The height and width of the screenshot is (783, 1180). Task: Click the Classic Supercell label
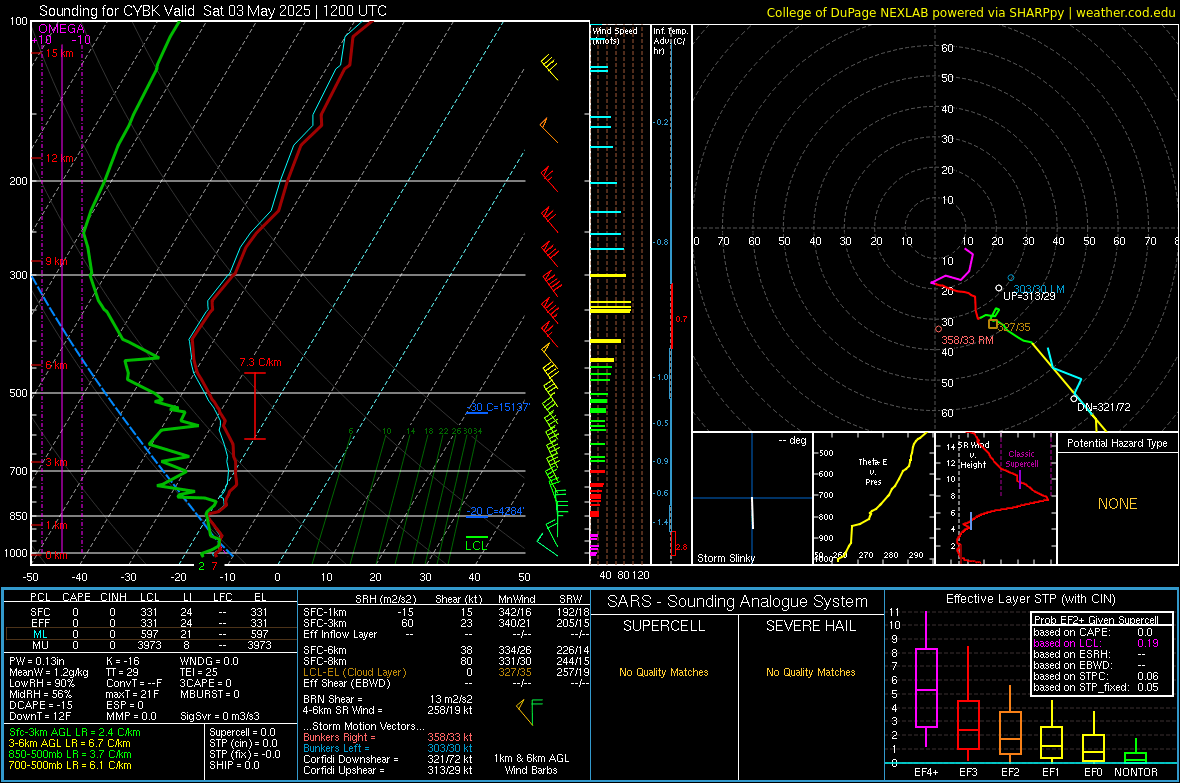tap(1021, 459)
